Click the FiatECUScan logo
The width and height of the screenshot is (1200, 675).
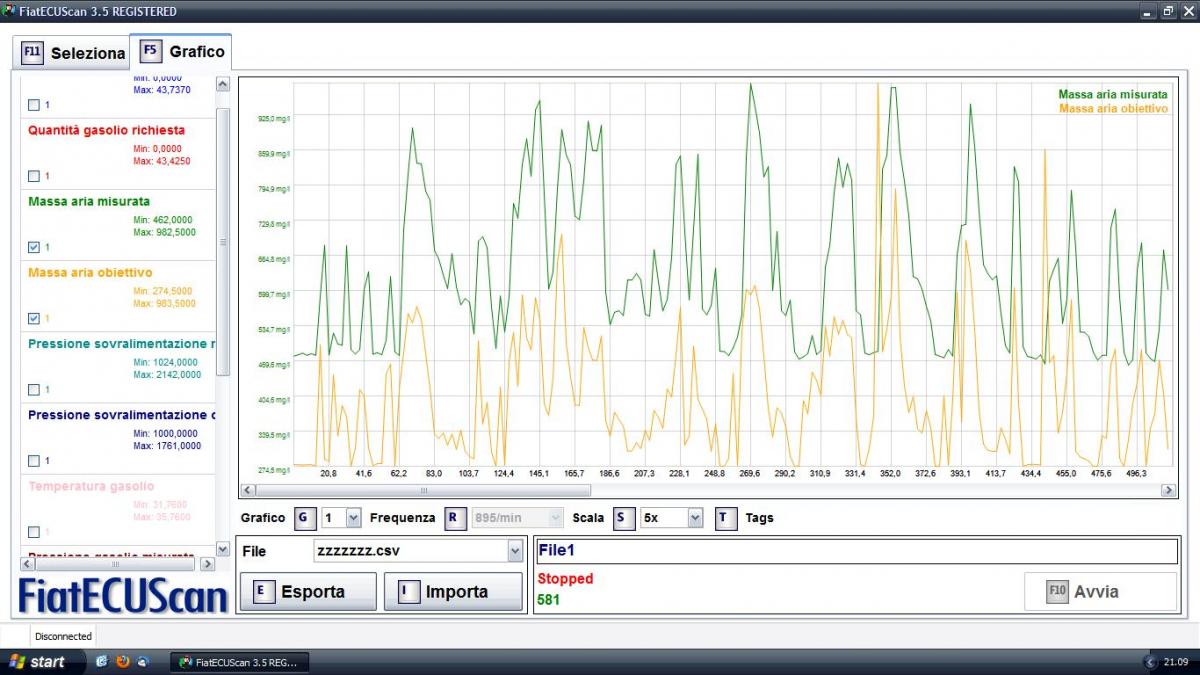(x=123, y=596)
